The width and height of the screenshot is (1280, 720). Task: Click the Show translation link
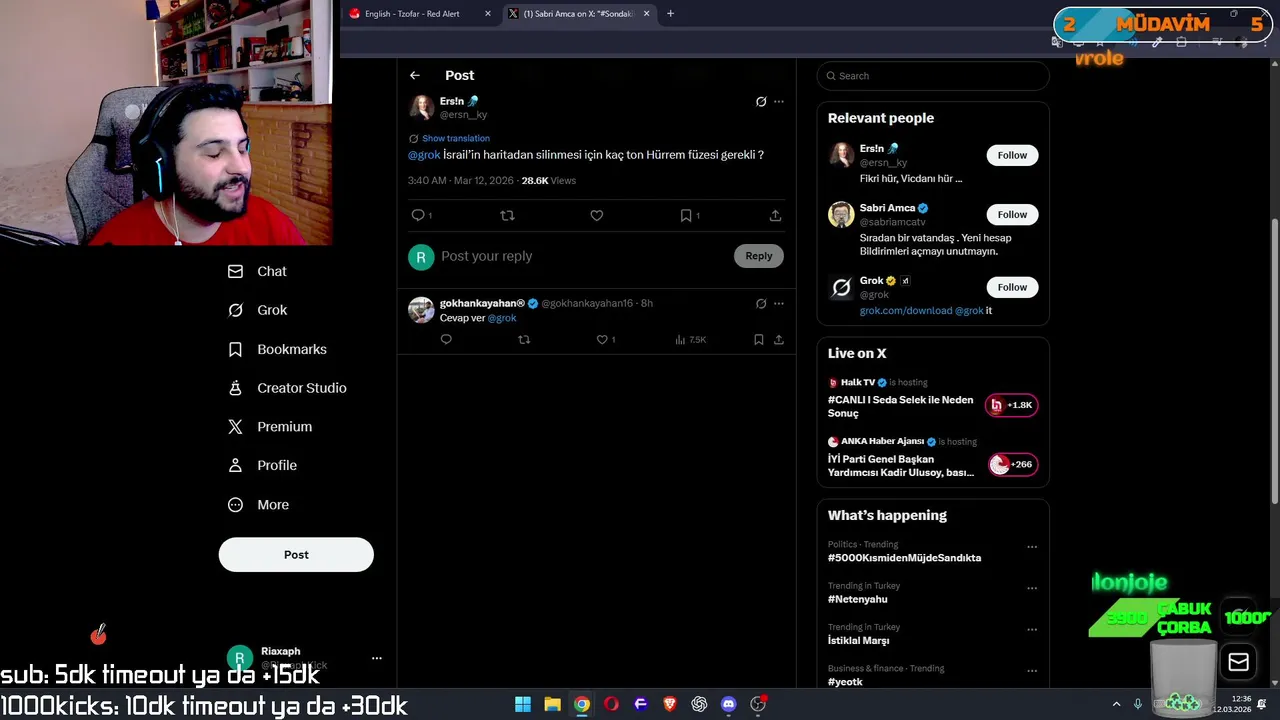pos(456,138)
